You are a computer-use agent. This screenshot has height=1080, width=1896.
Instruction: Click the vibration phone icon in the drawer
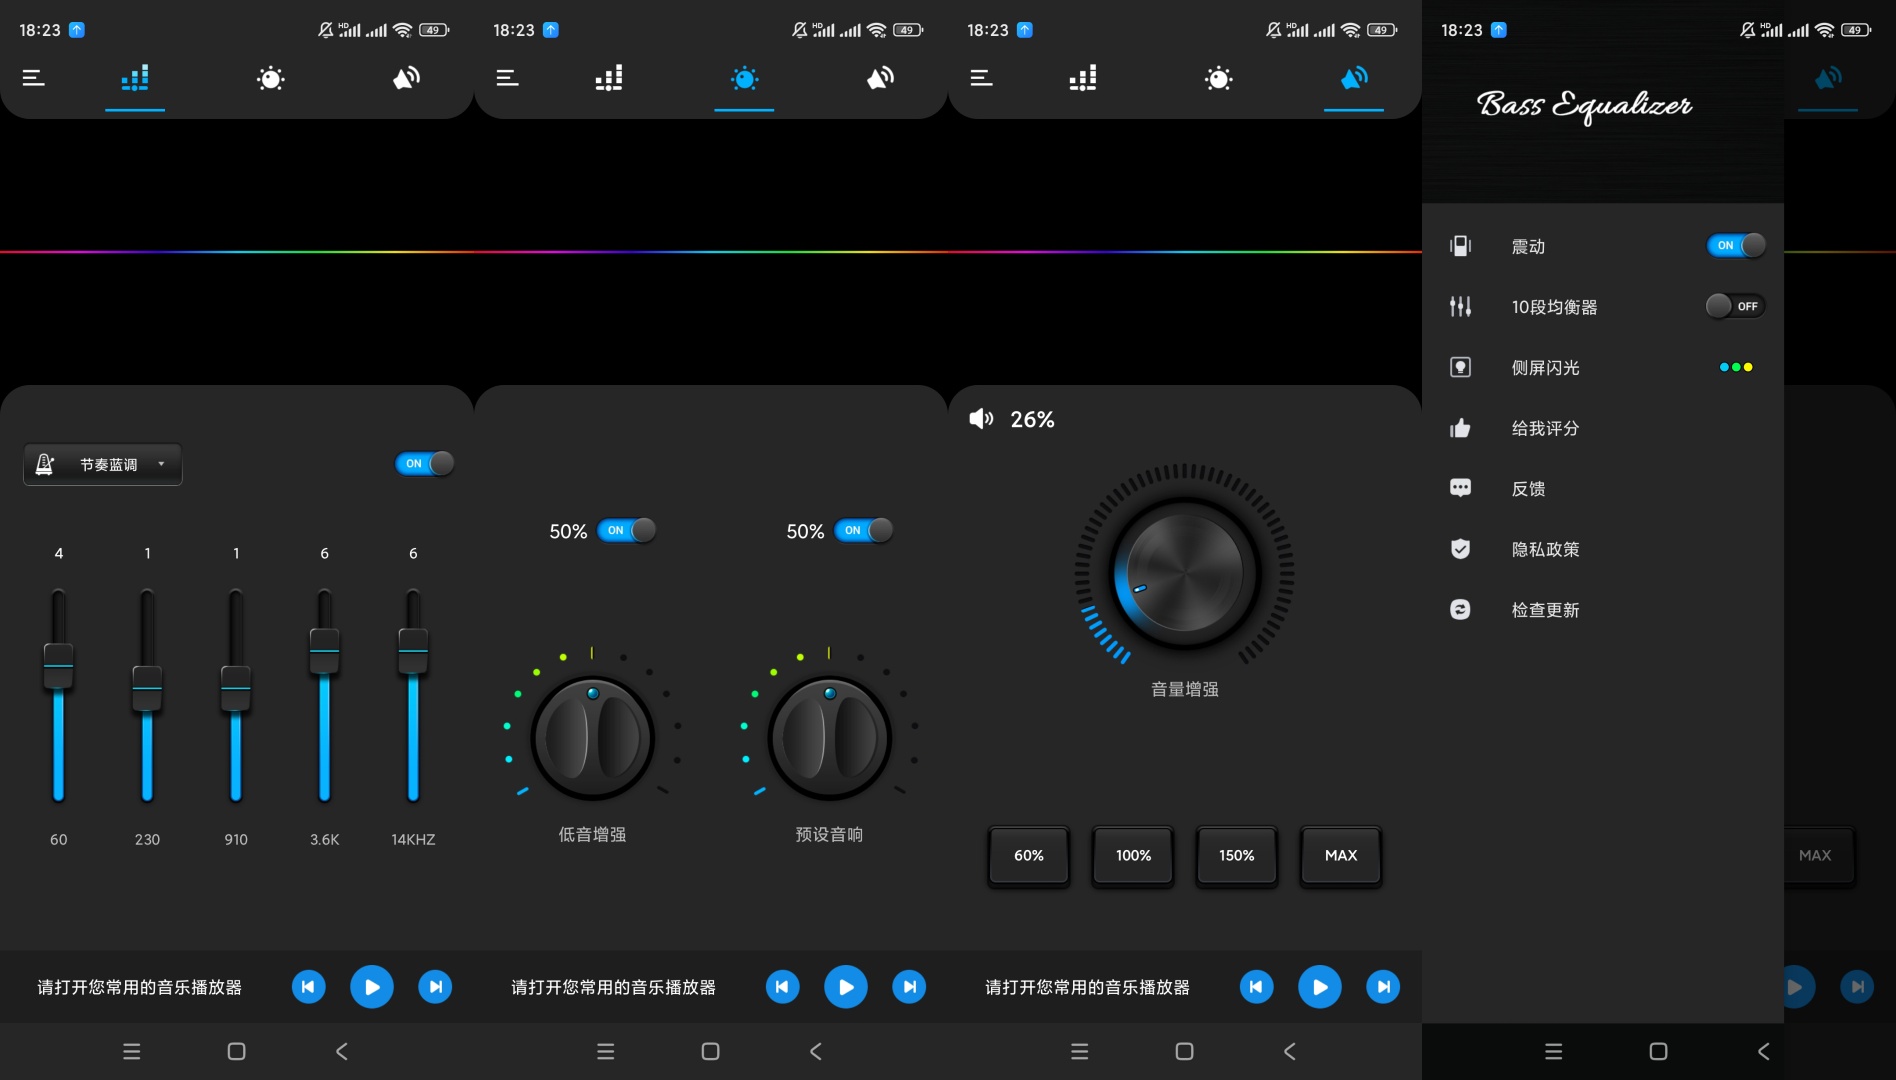coord(1460,246)
